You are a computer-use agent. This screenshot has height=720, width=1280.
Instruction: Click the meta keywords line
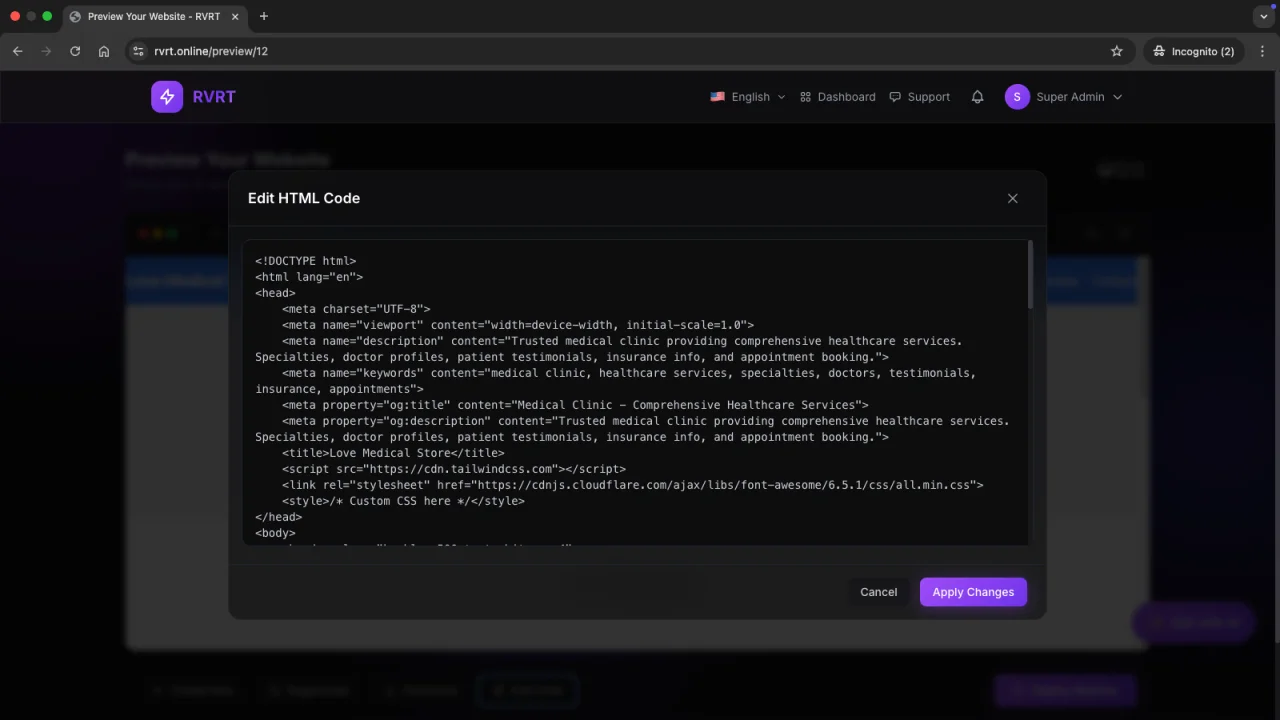(x=615, y=381)
